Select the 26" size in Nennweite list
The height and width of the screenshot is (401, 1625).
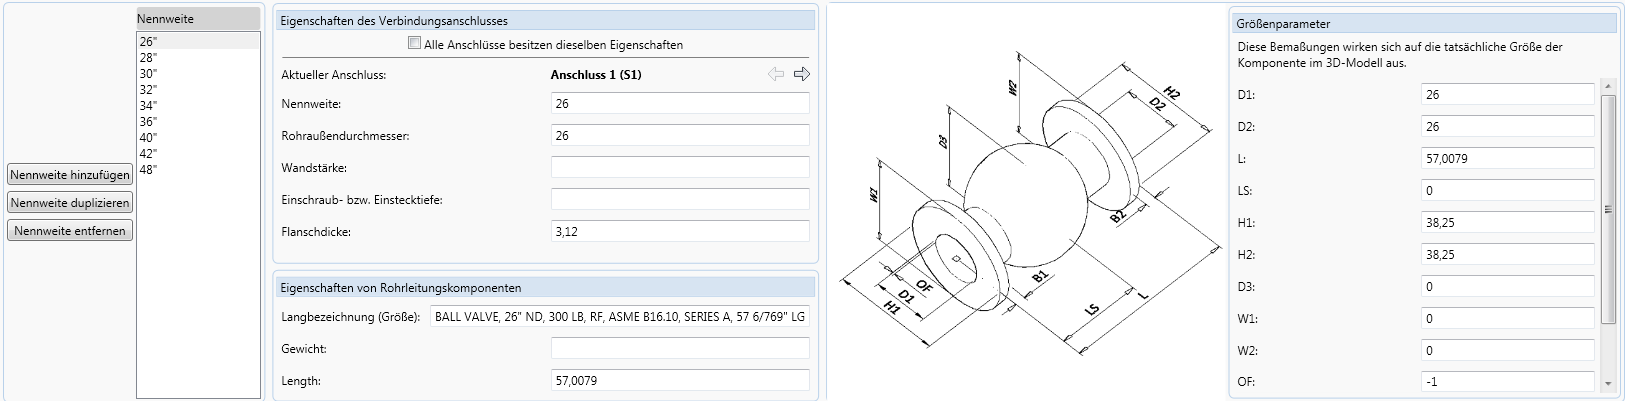198,41
